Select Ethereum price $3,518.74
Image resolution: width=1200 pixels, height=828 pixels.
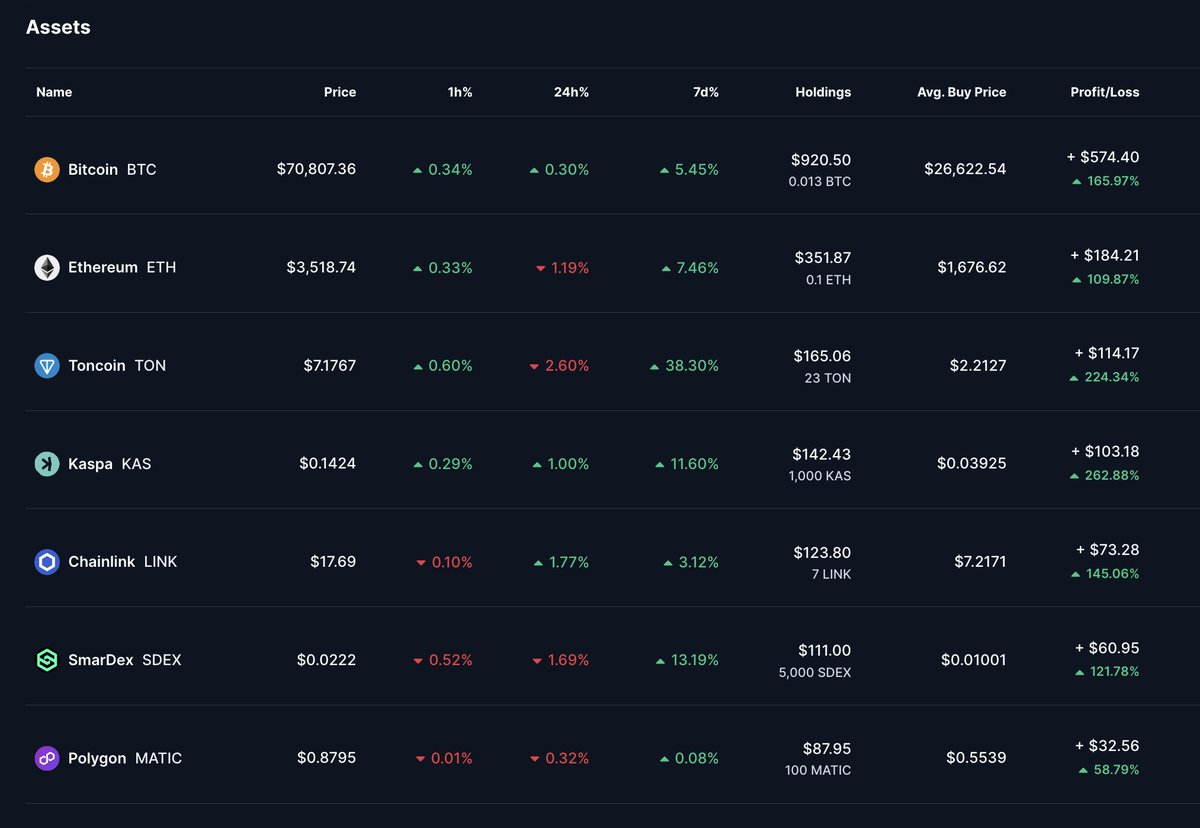point(321,268)
